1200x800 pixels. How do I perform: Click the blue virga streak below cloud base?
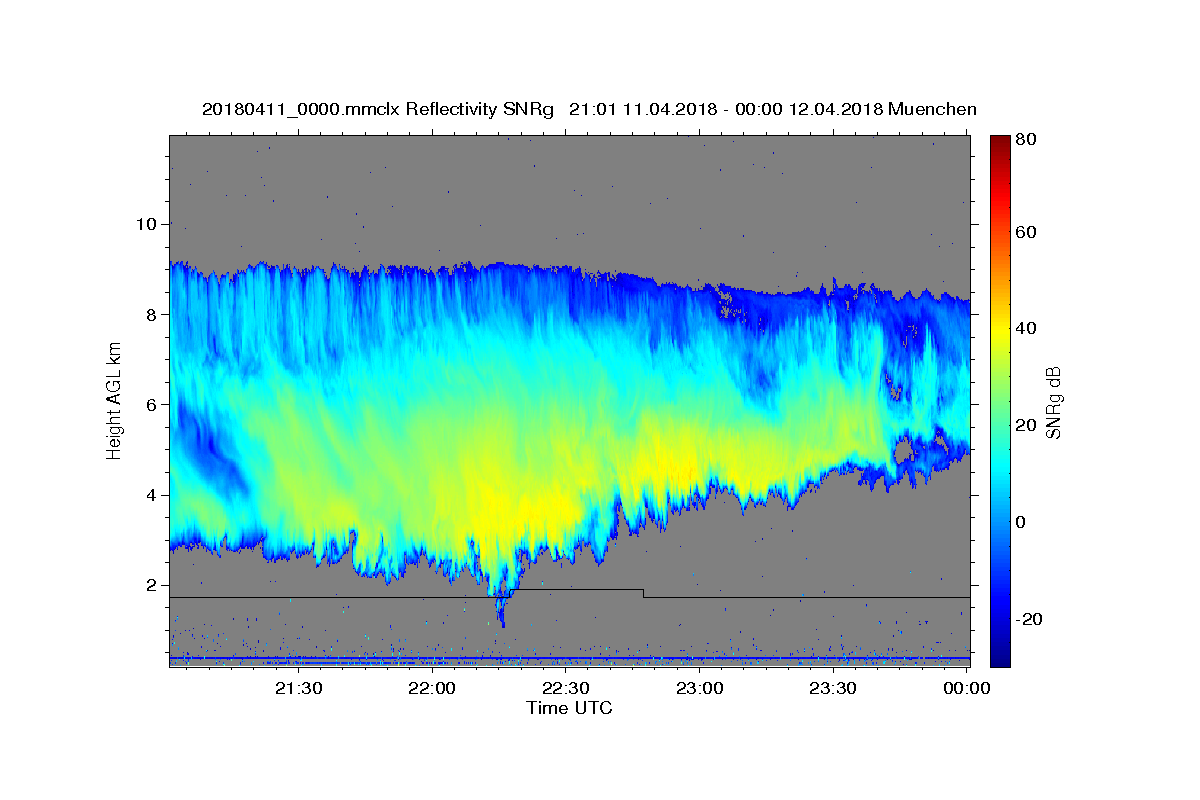[x=502, y=608]
